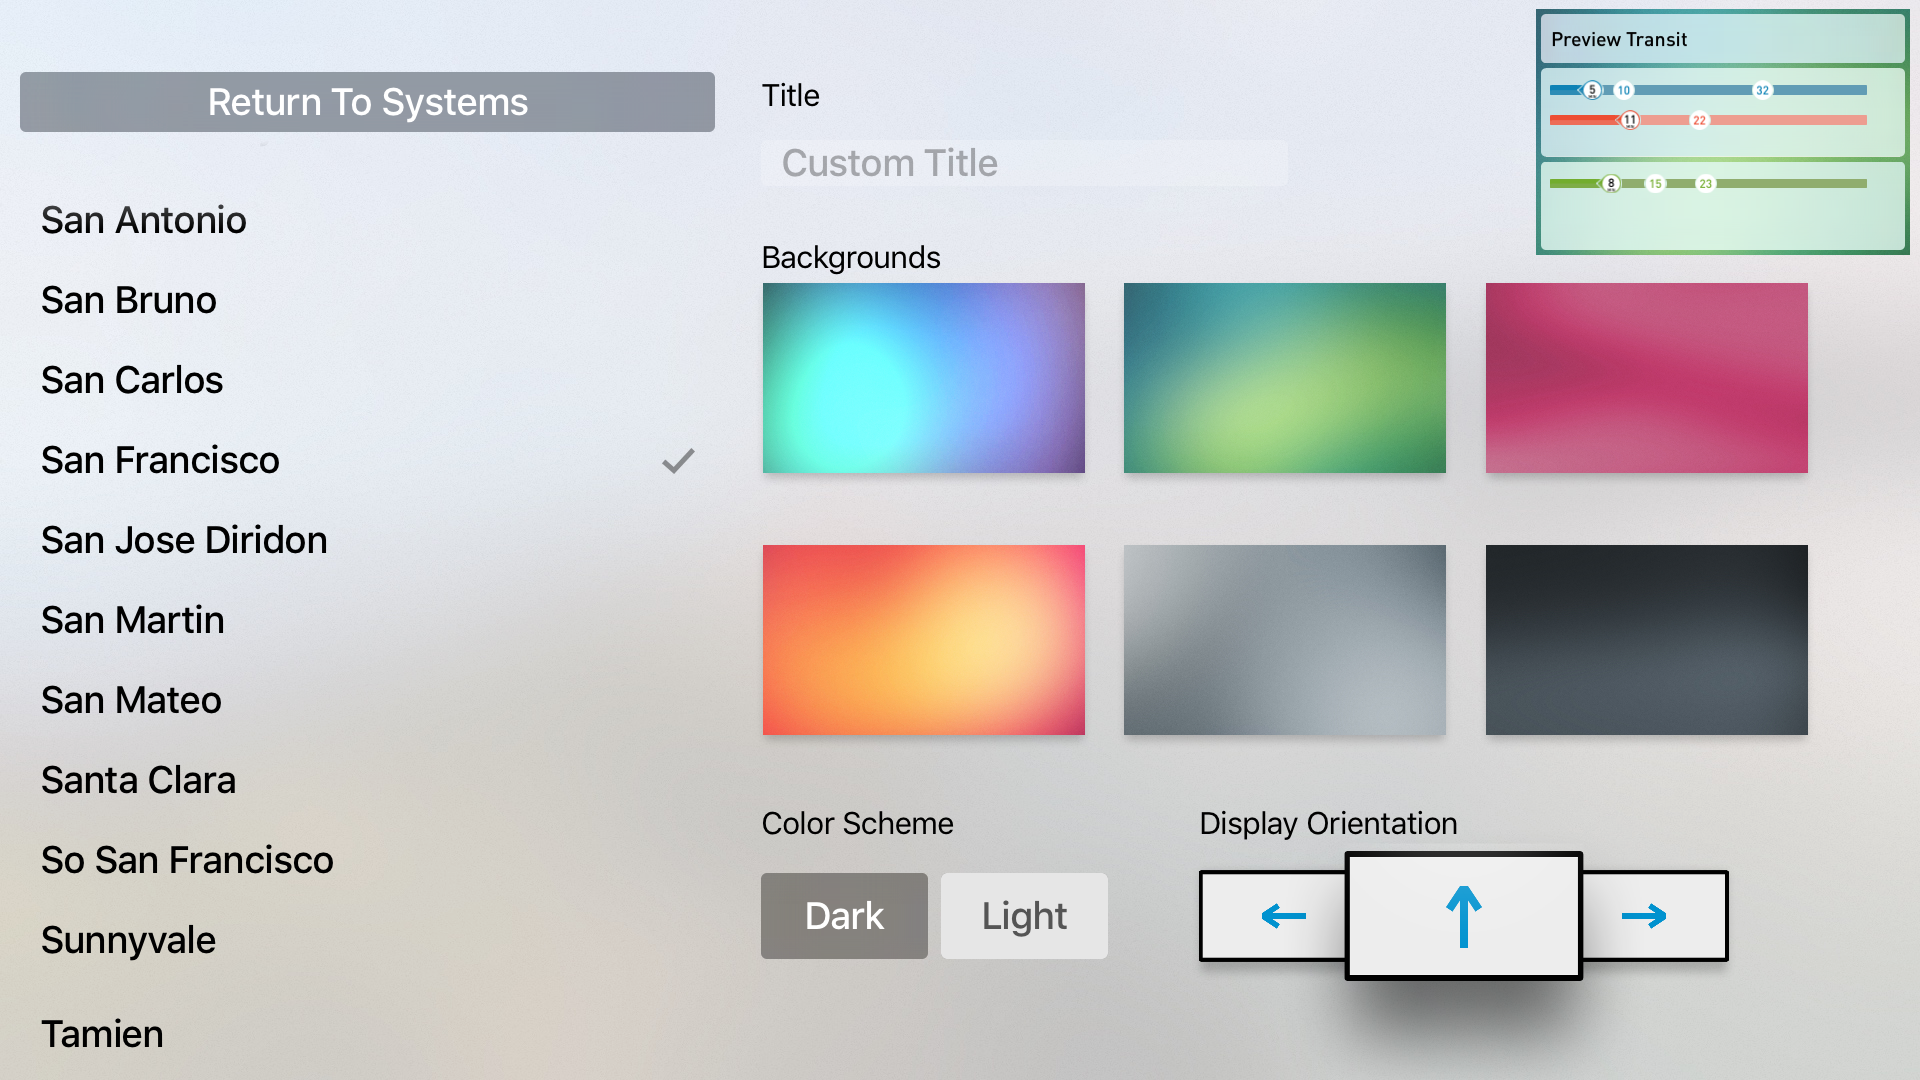Select San Francisco station

(367, 460)
